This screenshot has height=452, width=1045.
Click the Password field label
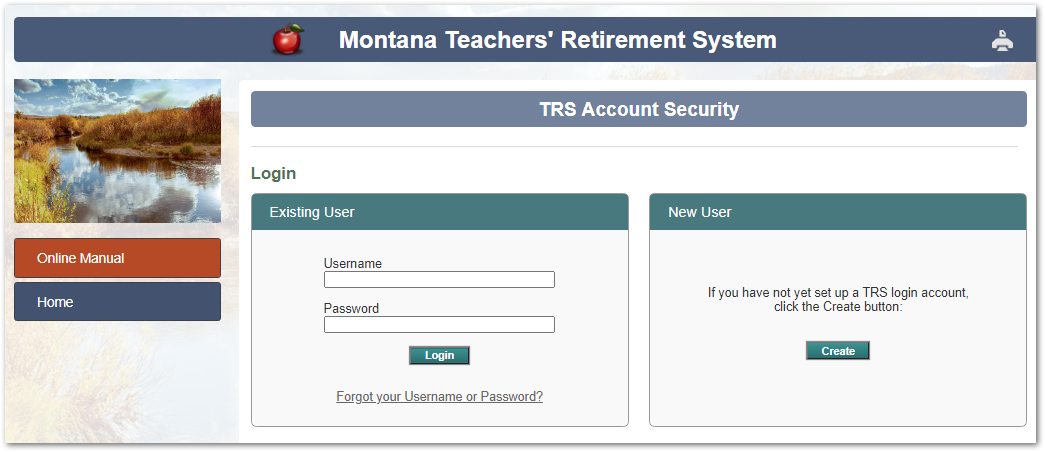(351, 309)
